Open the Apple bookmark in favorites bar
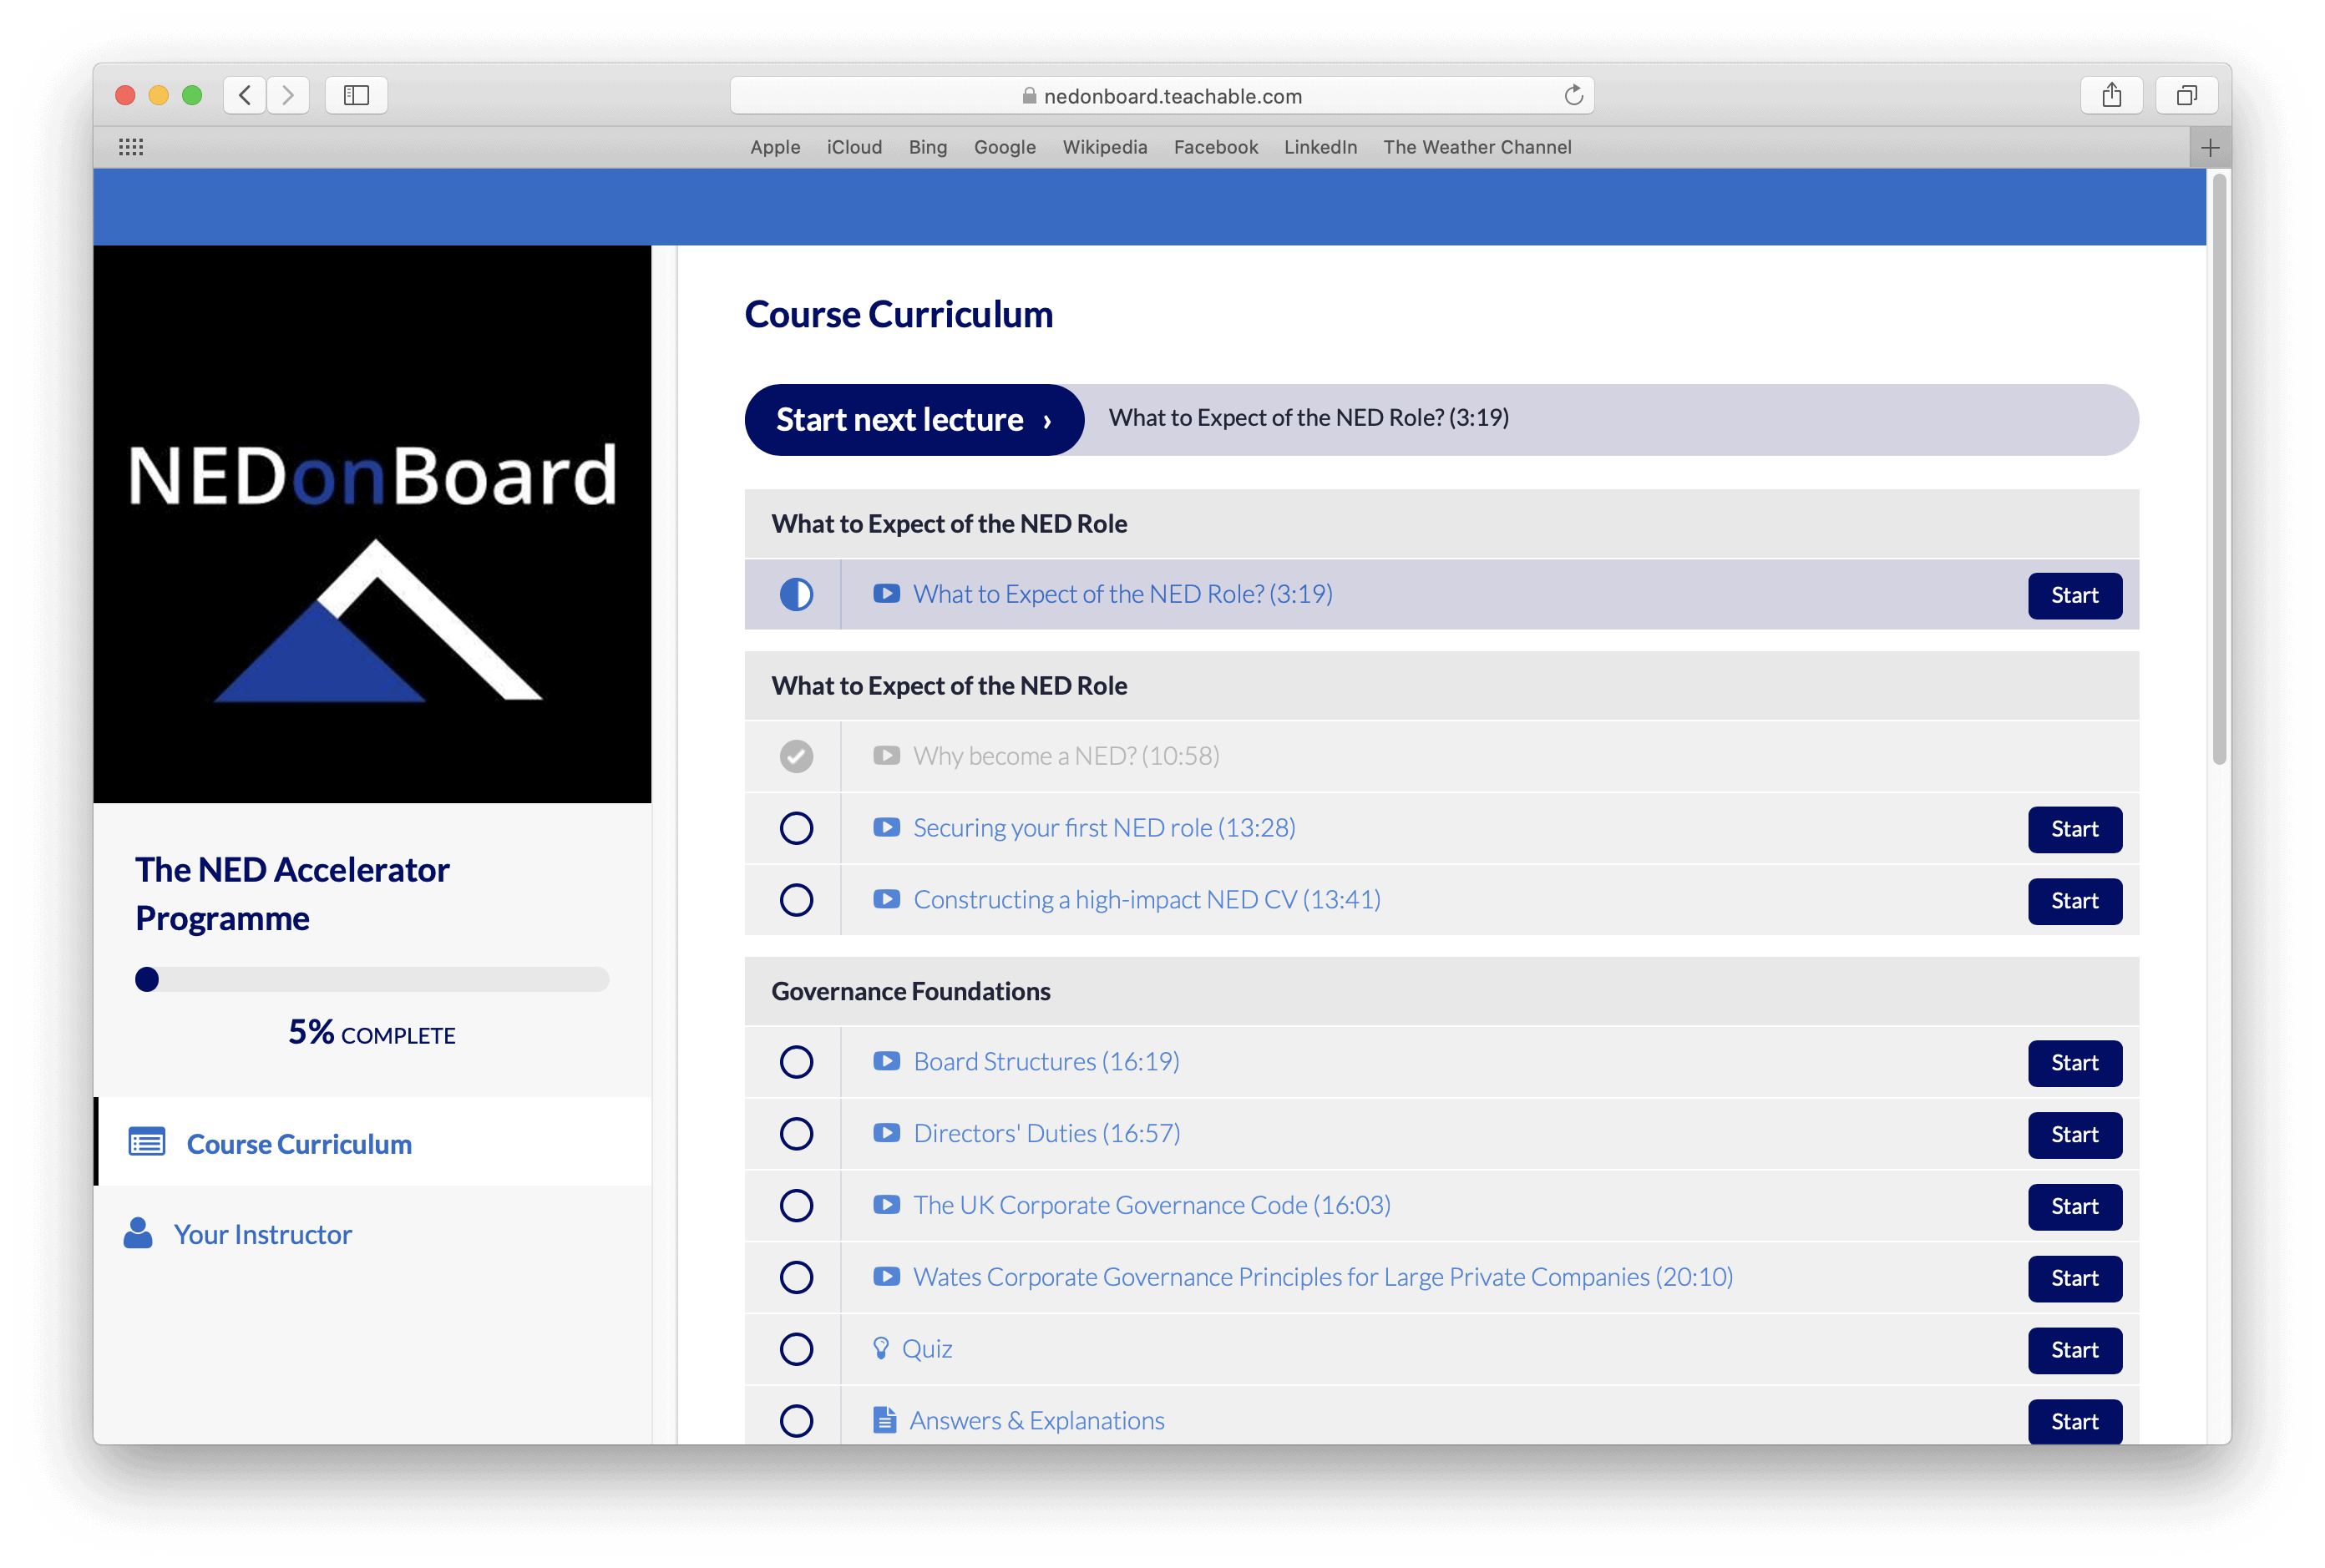Viewport: 2325px width, 1568px height. coord(775,147)
